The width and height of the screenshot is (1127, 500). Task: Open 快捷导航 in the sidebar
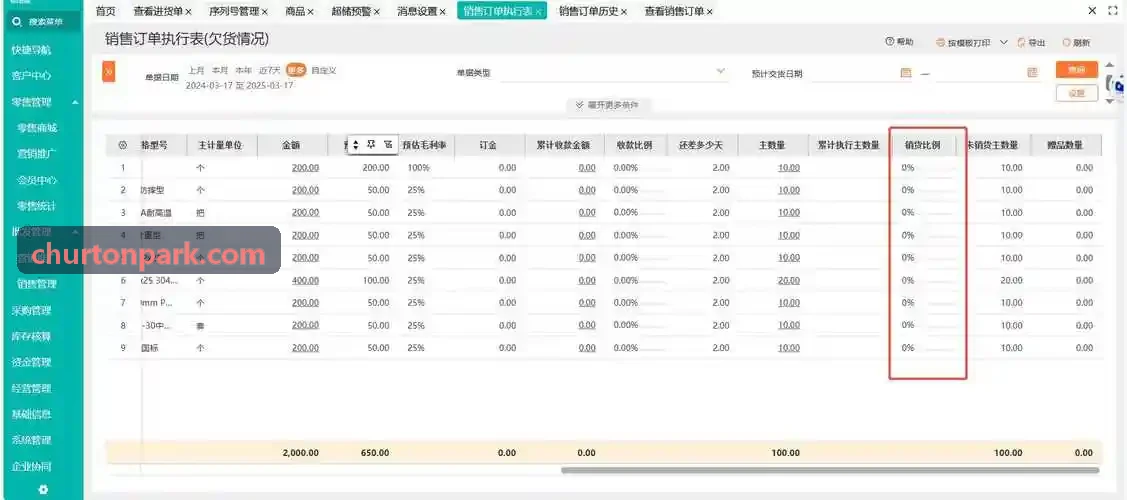point(32,50)
